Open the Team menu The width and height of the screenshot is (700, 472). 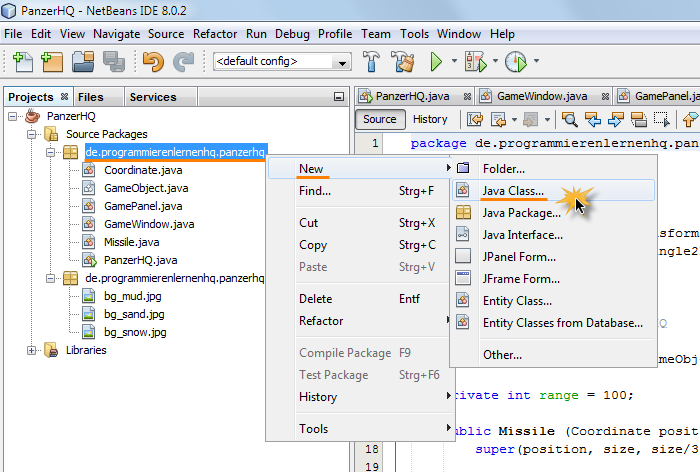click(375, 34)
